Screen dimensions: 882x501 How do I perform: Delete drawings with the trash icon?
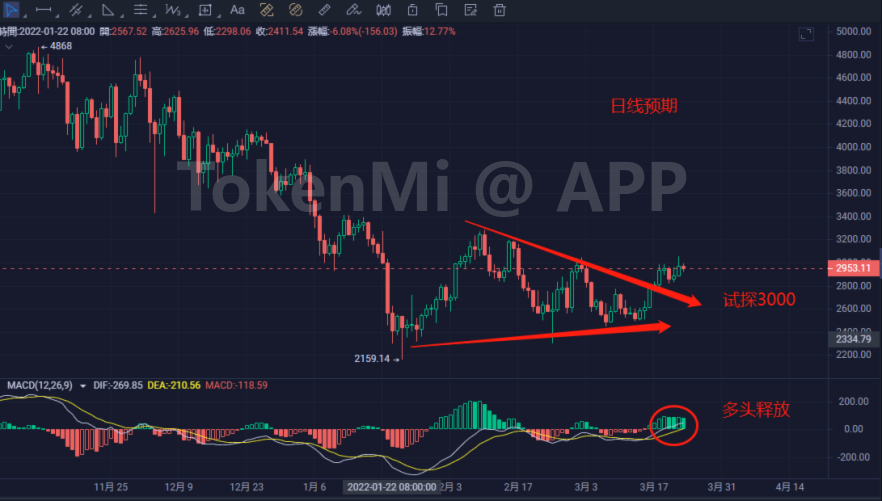499,10
